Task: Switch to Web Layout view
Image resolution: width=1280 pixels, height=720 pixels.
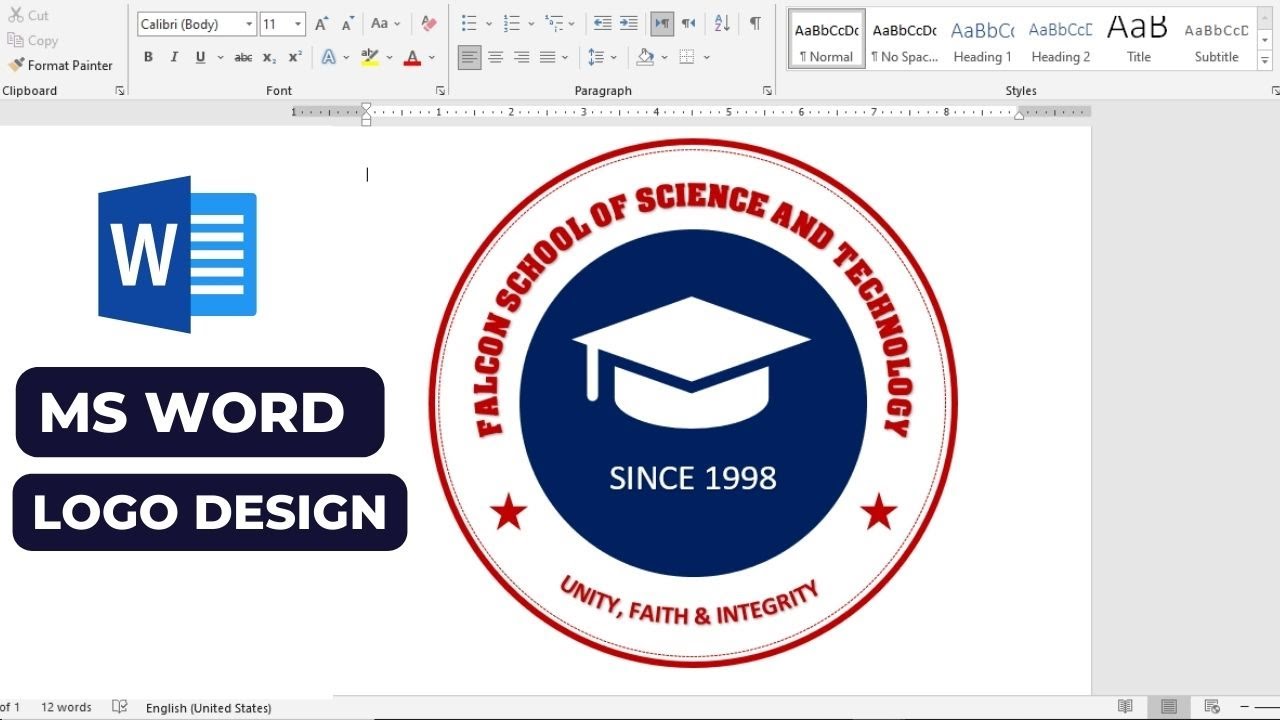Action: (1212, 707)
